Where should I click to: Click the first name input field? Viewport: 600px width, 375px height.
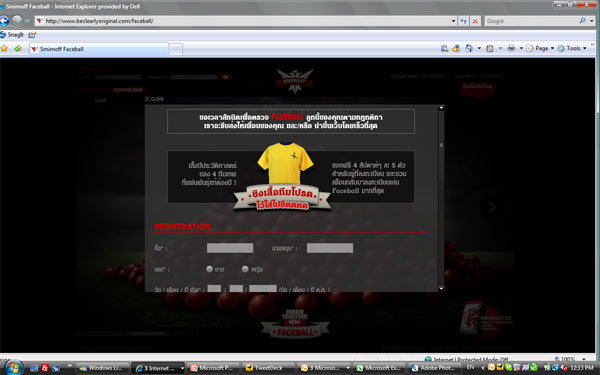(230, 248)
